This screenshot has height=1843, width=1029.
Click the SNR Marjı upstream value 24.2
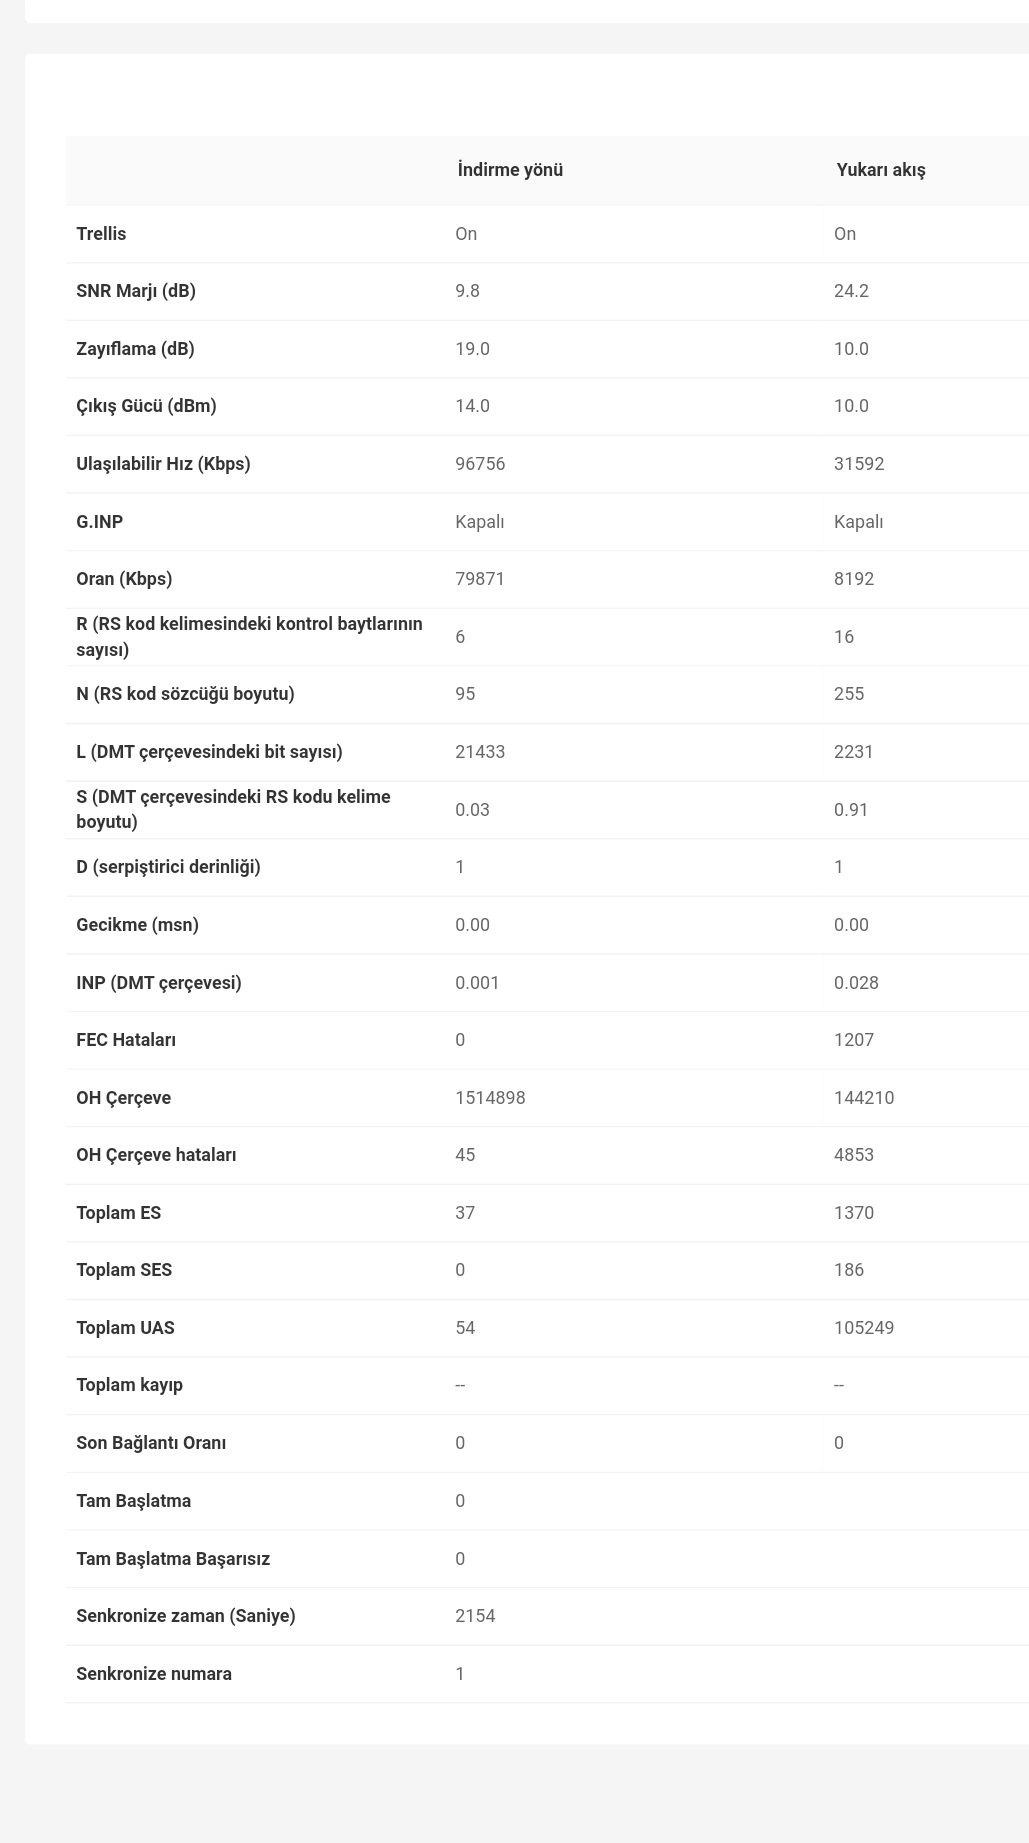851,291
